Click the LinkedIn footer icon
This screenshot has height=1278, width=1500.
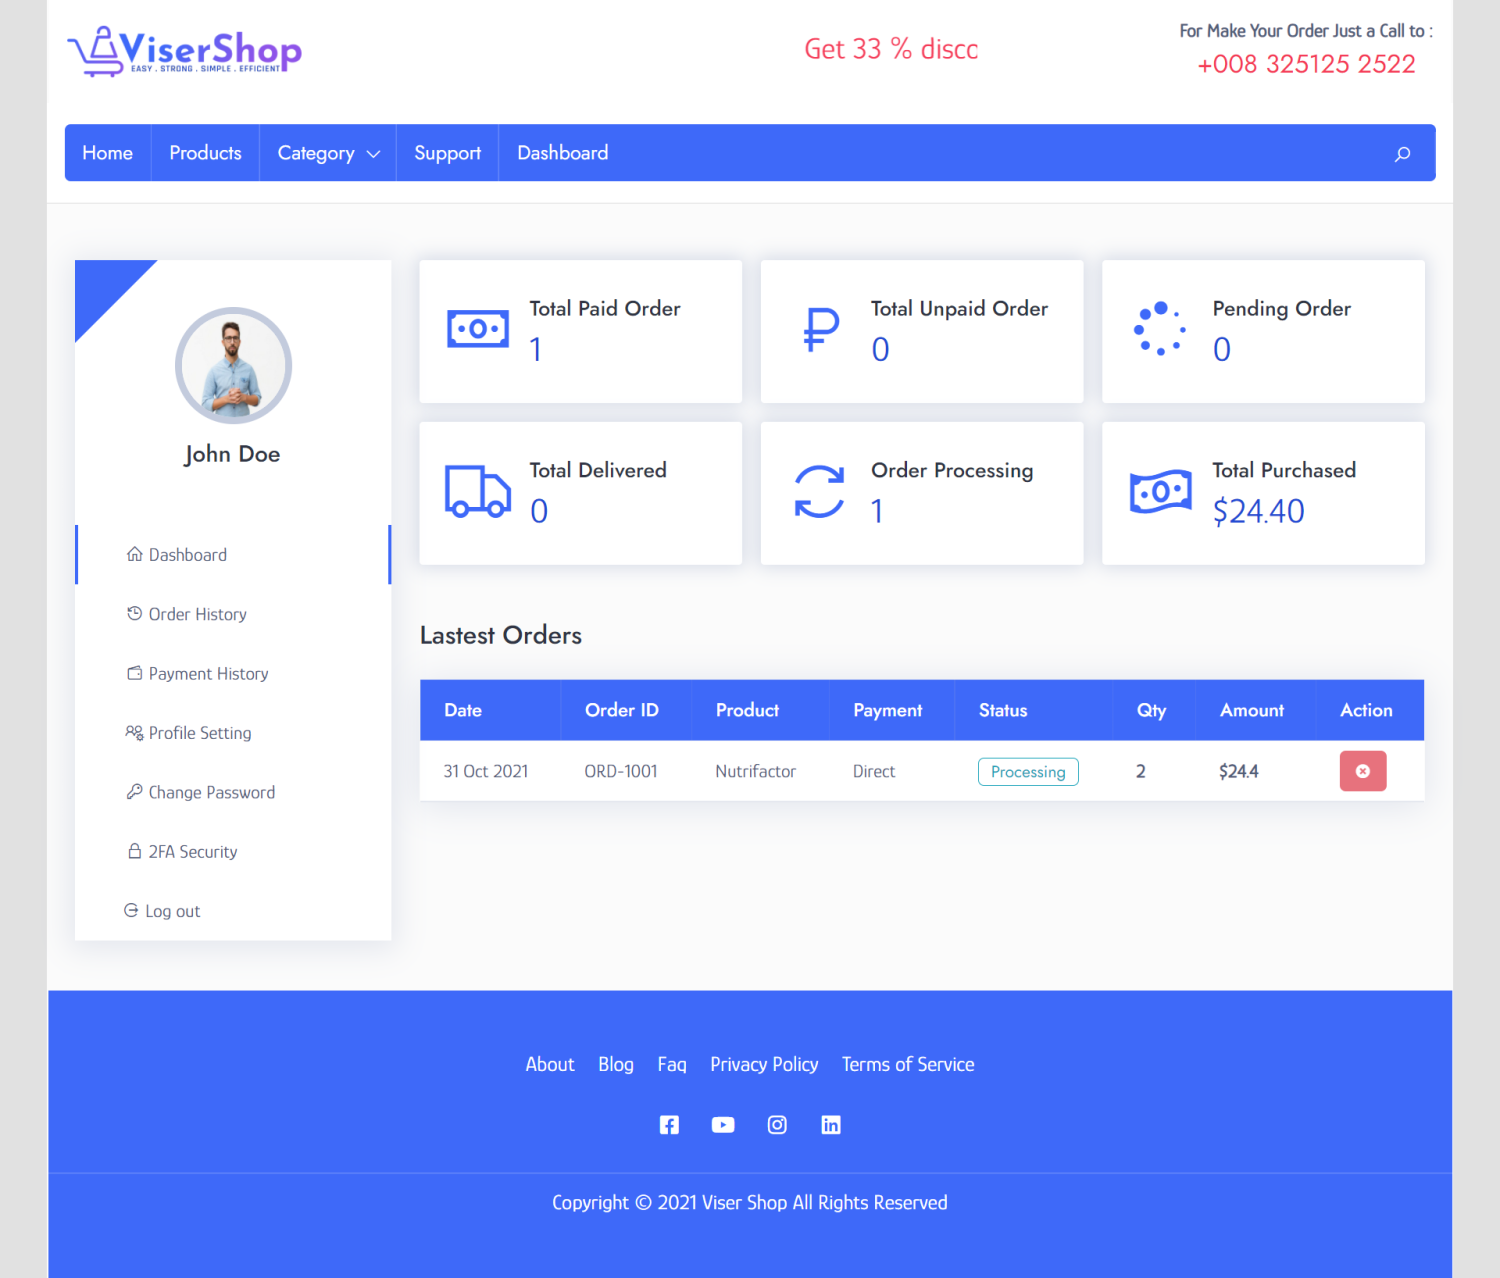coord(831,1125)
